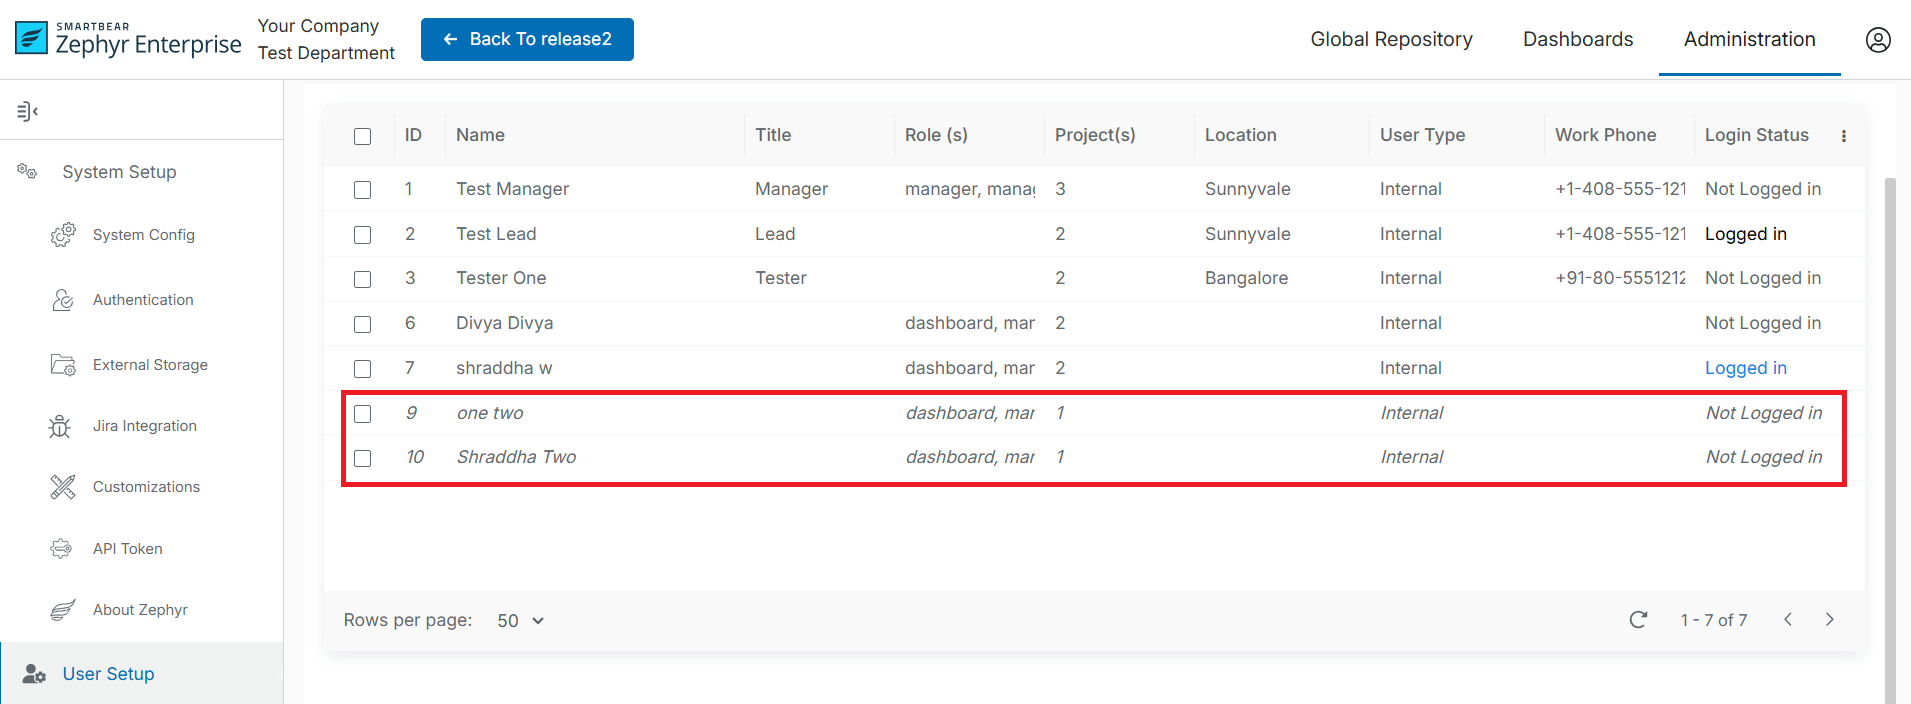Screen dimensions: 1911x704
Task: Open the Global Repository tab
Action: [1391, 39]
